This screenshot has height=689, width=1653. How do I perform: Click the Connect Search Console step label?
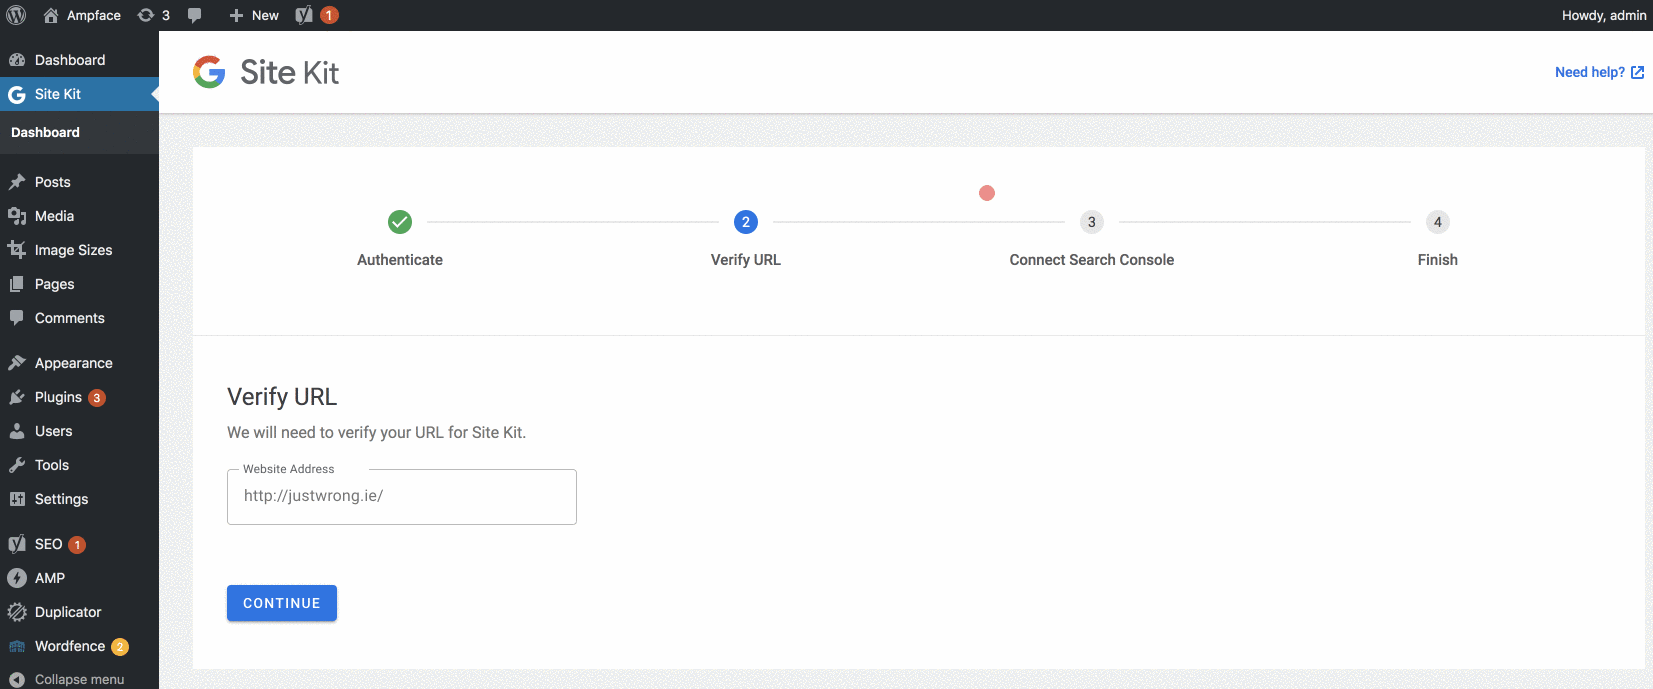click(x=1092, y=260)
